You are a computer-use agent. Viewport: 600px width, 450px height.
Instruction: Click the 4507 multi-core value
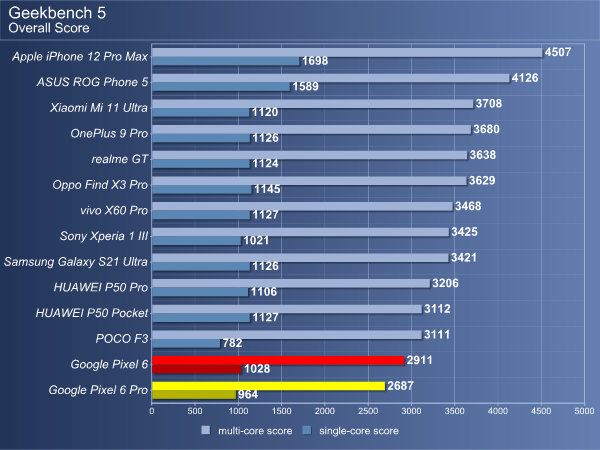point(558,52)
